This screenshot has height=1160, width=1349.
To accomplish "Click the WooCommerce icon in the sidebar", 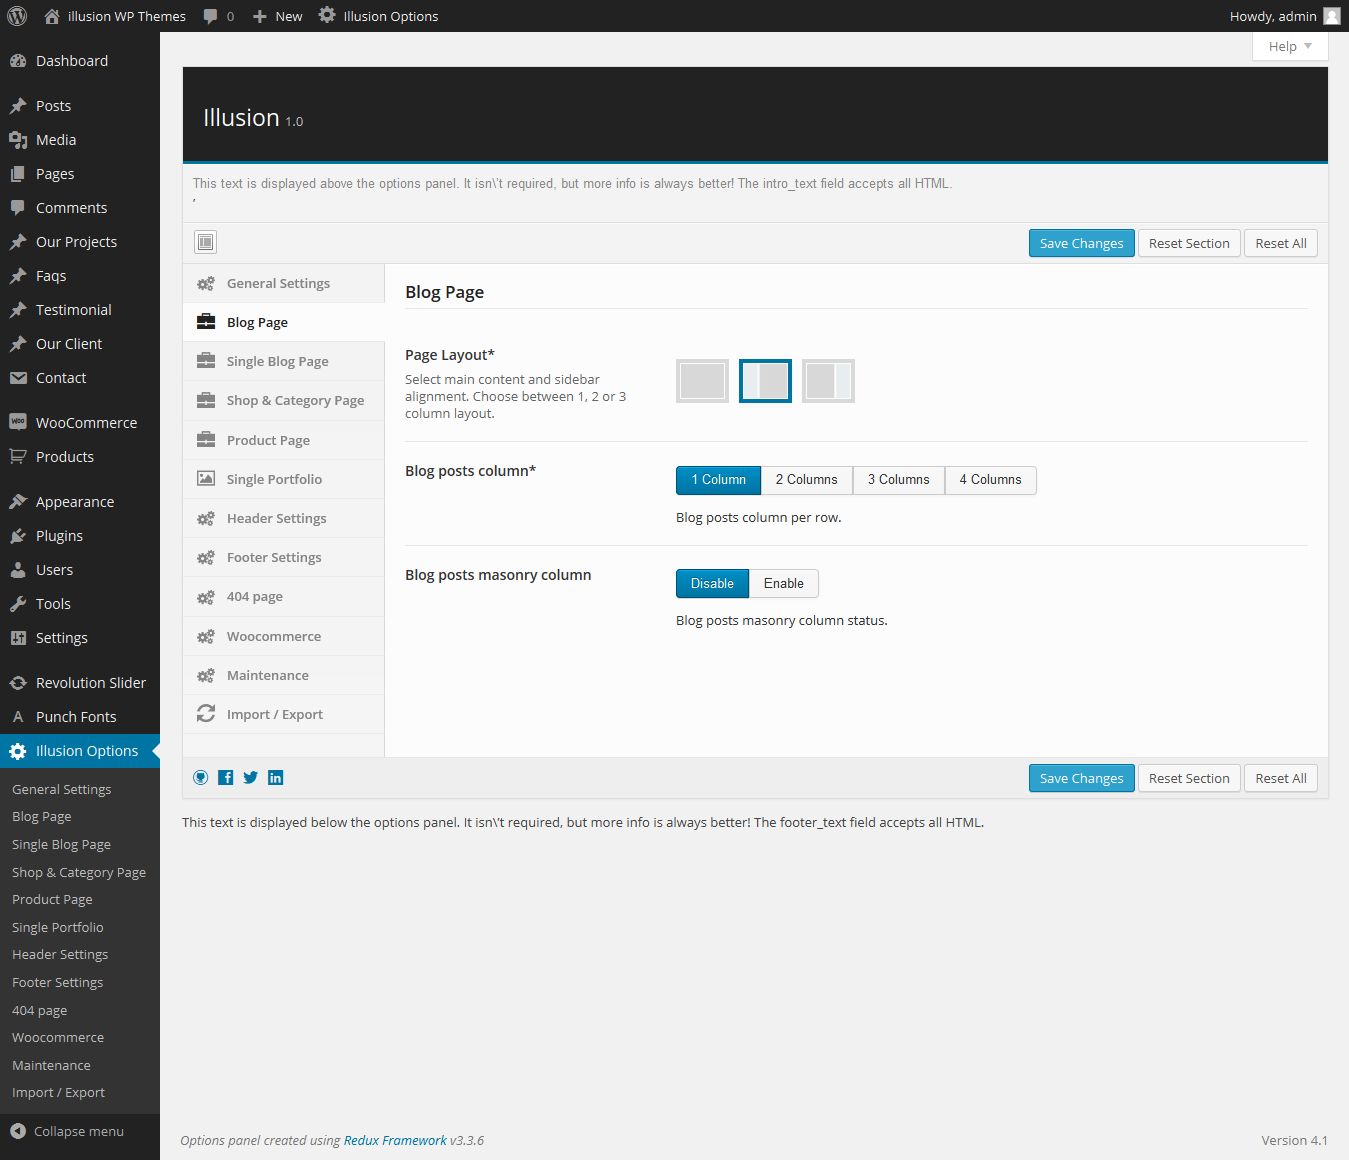I will (17, 422).
